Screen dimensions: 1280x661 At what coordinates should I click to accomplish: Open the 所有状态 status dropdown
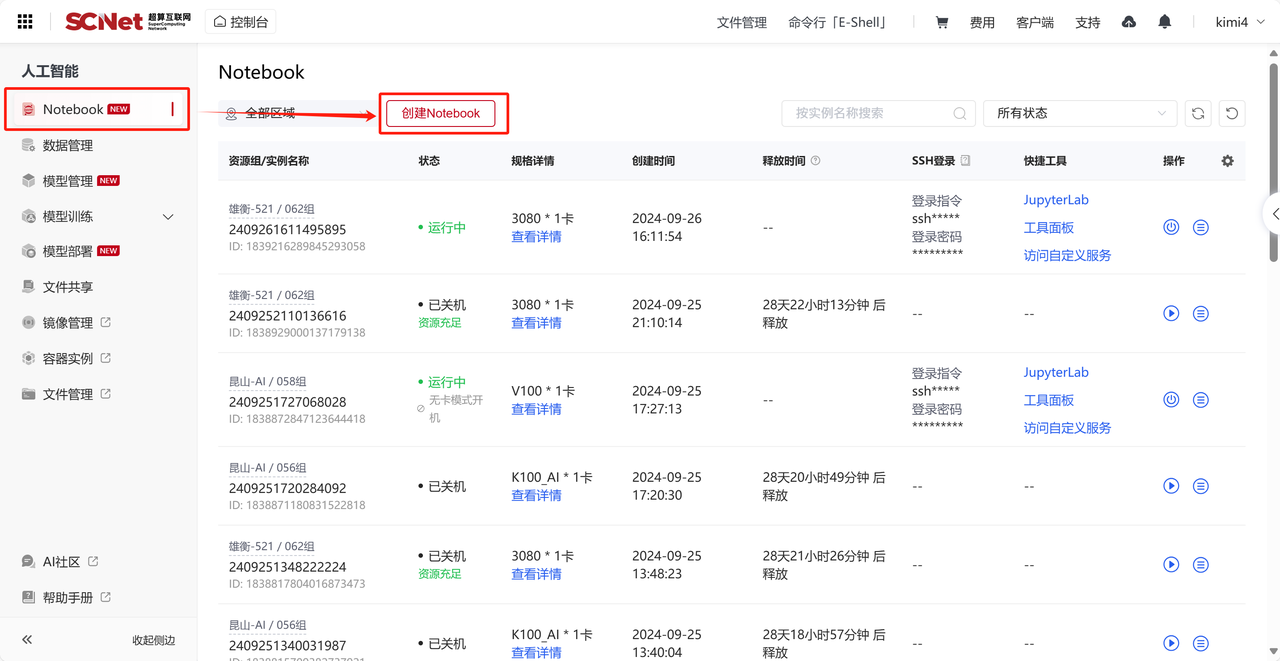(1080, 114)
